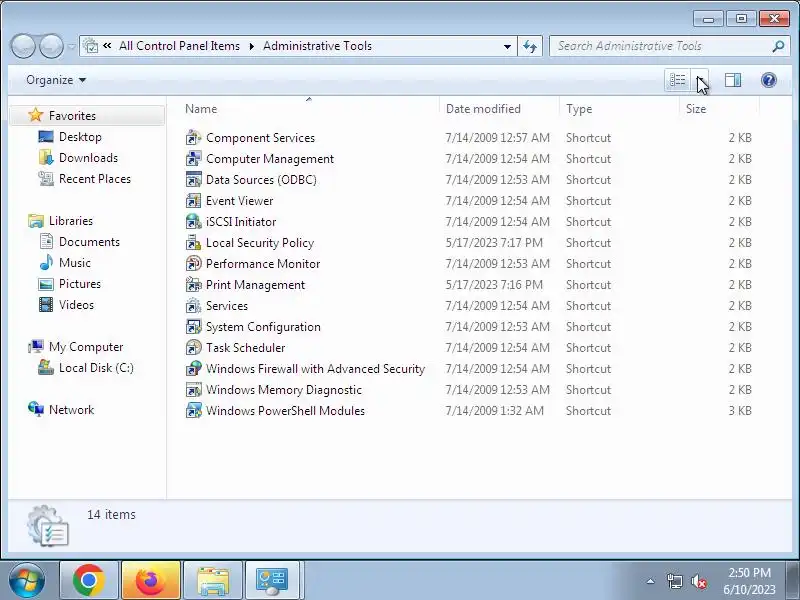
Task: Open Google Chrome from the taskbar
Action: point(89,581)
